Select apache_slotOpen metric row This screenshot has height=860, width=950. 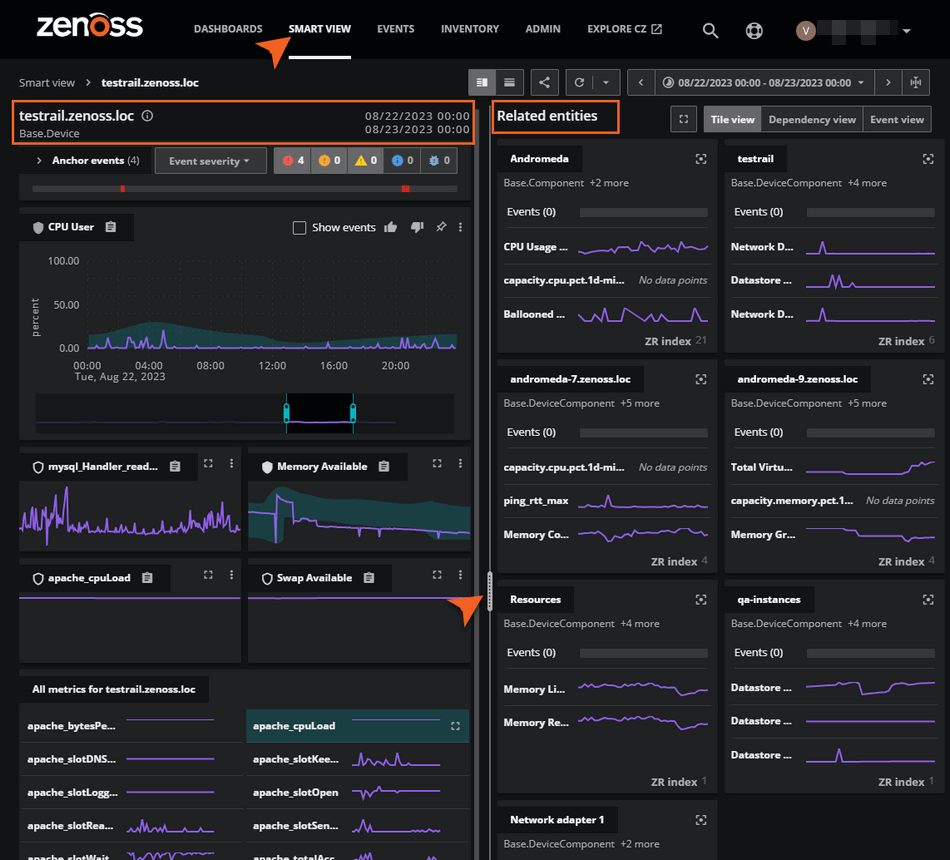click(x=357, y=793)
